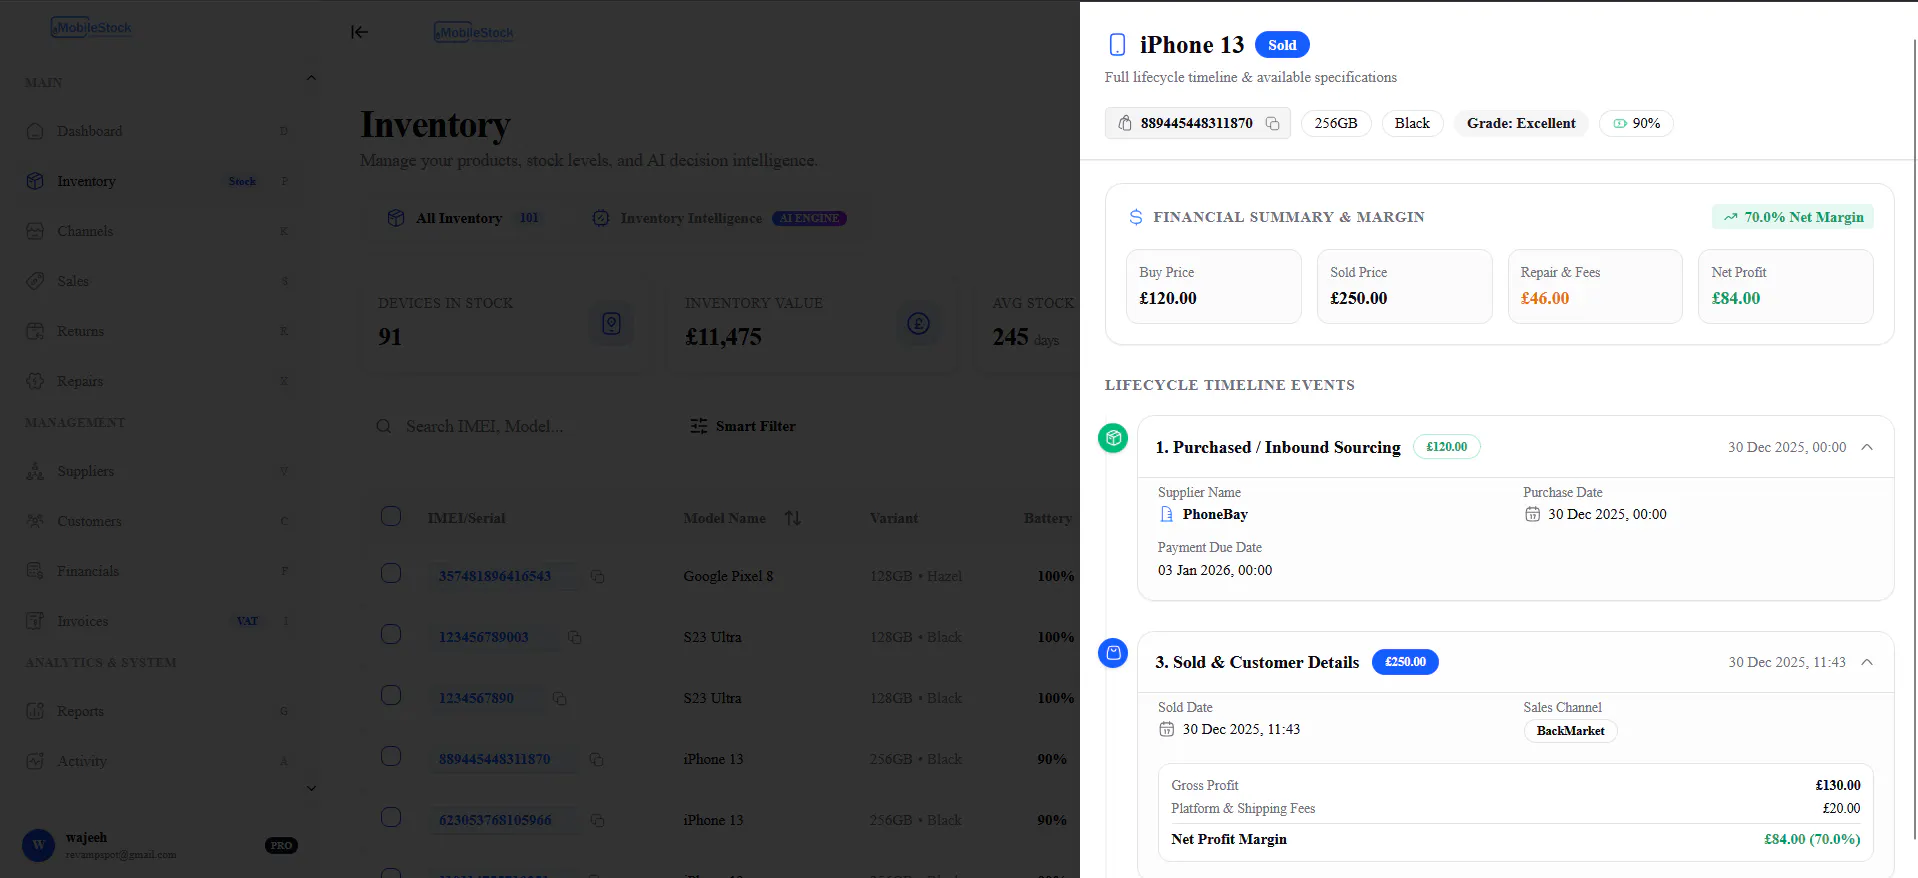Click the Activity sidebar icon
The image size is (1918, 878).
point(35,761)
